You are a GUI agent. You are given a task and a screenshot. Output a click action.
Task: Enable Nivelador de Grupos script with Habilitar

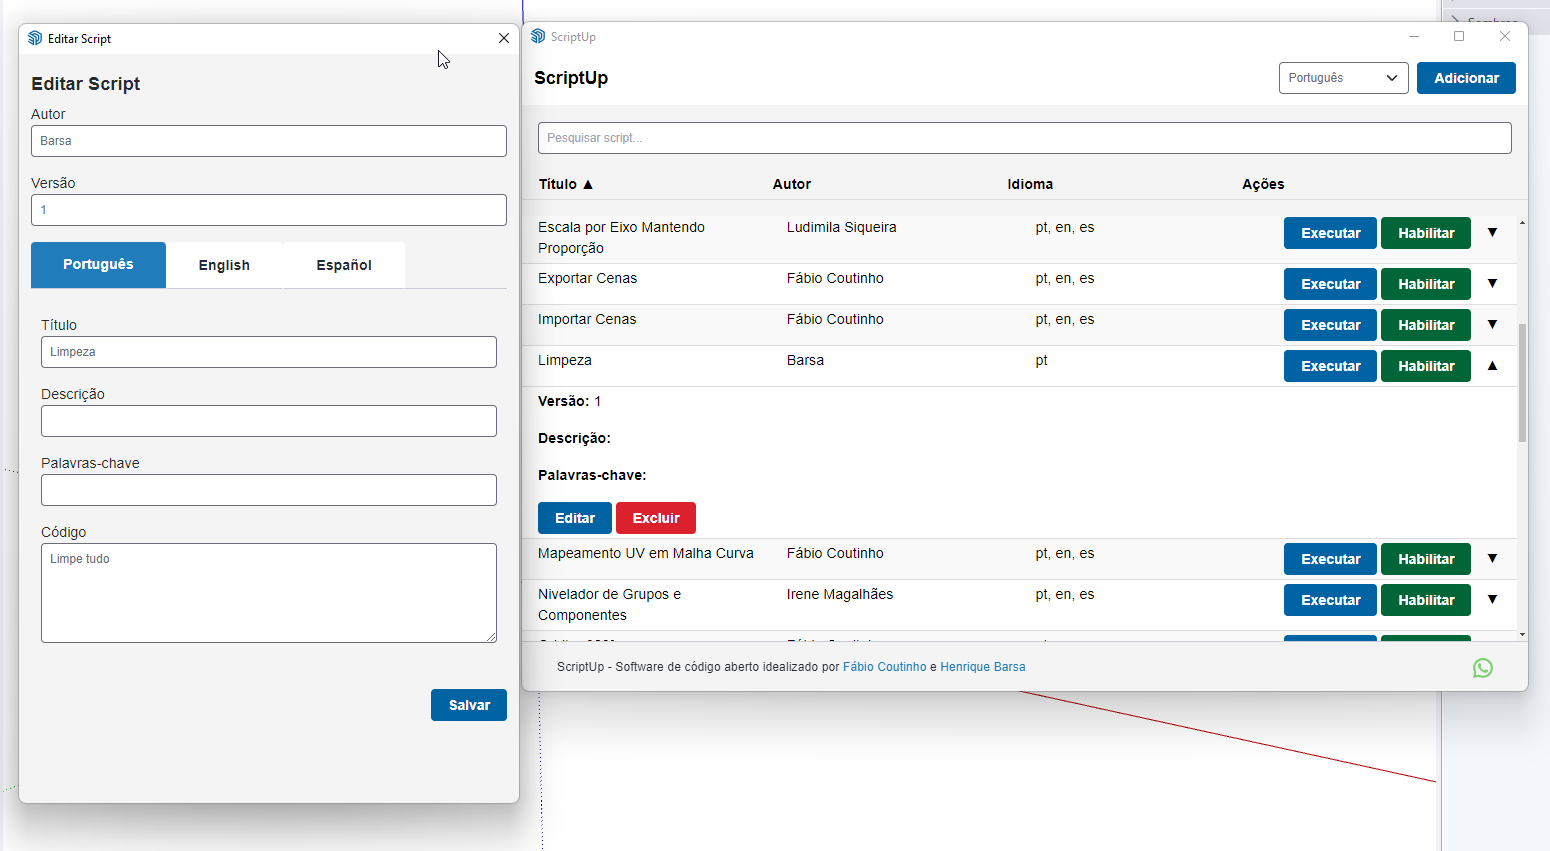coord(1426,600)
